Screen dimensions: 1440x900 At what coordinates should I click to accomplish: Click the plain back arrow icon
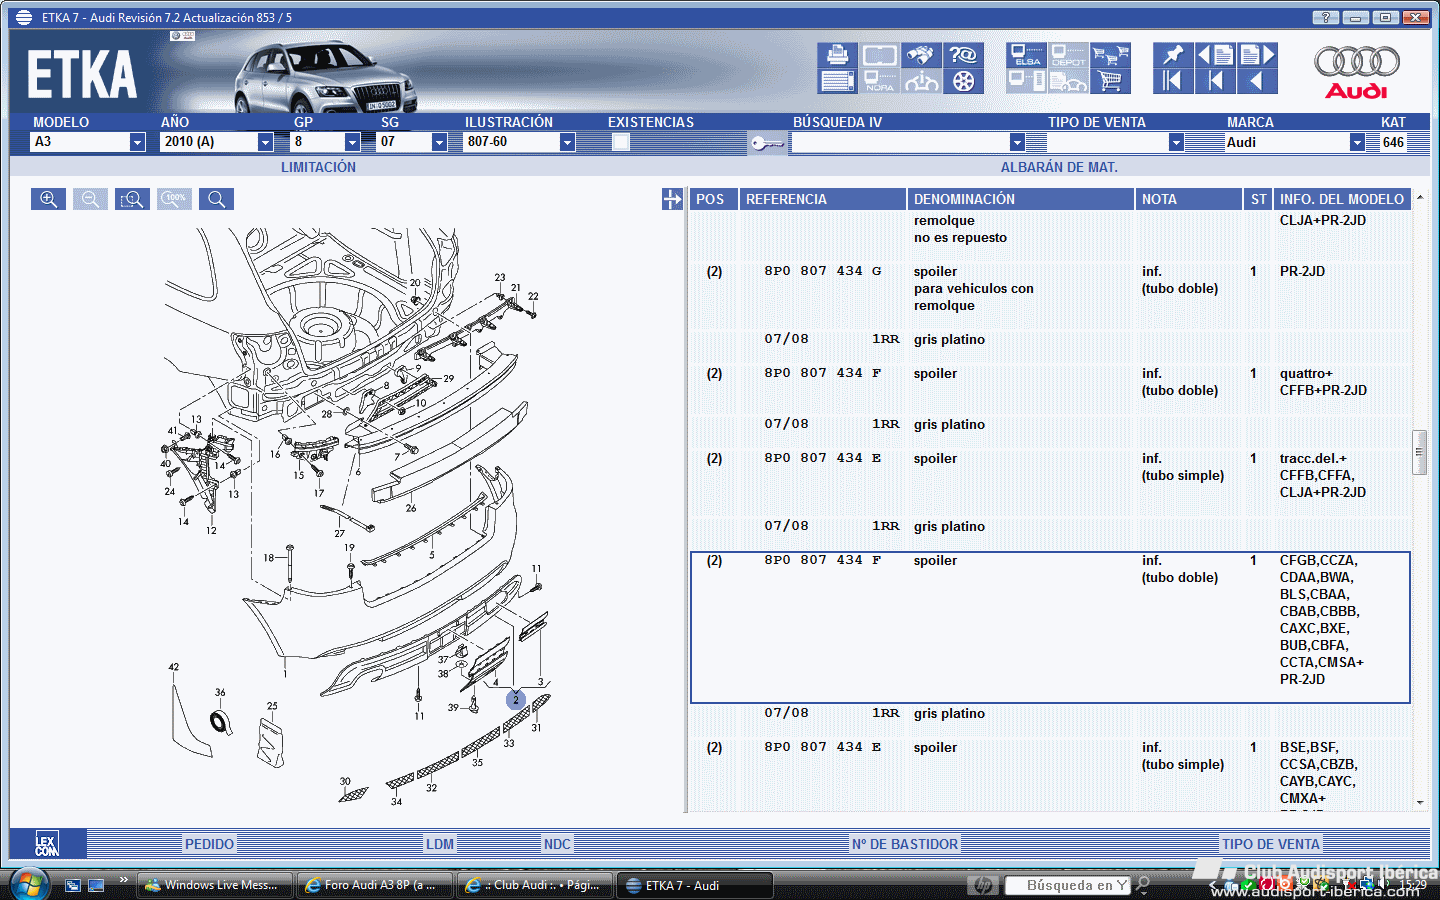(x=1257, y=81)
